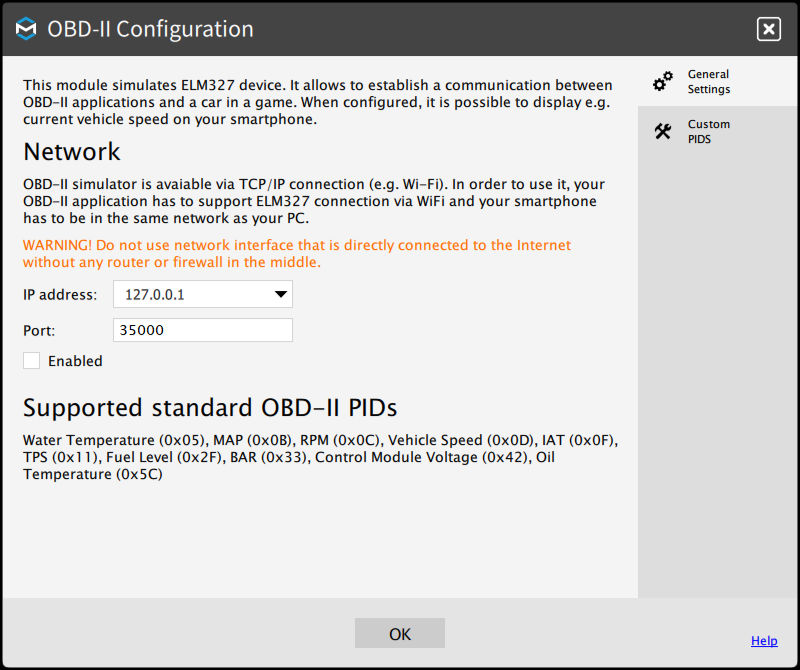The image size is (800, 670).
Task: Open the Custom PIDS tab
Action: [717, 131]
